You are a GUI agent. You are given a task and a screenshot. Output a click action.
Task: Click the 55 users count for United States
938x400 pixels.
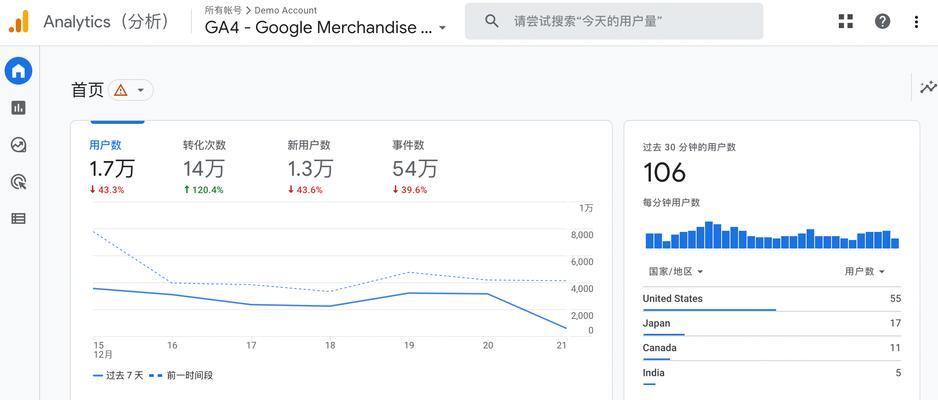(x=895, y=299)
